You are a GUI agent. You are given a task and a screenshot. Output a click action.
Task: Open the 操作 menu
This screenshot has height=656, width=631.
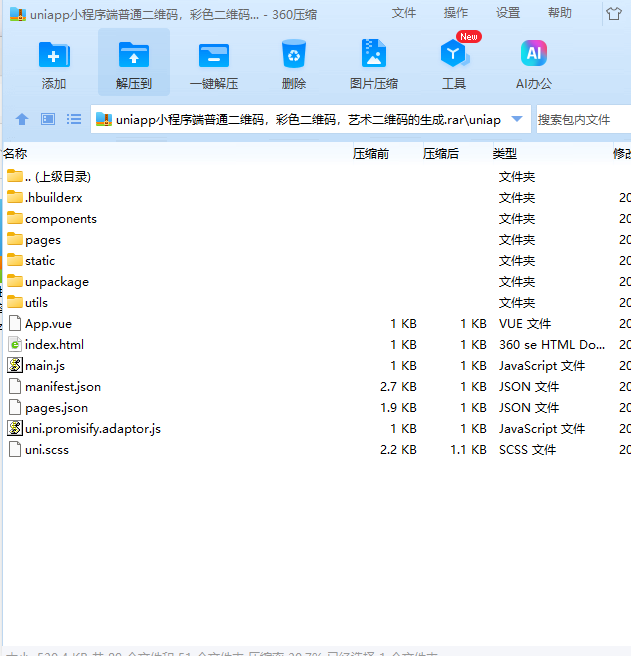point(456,13)
